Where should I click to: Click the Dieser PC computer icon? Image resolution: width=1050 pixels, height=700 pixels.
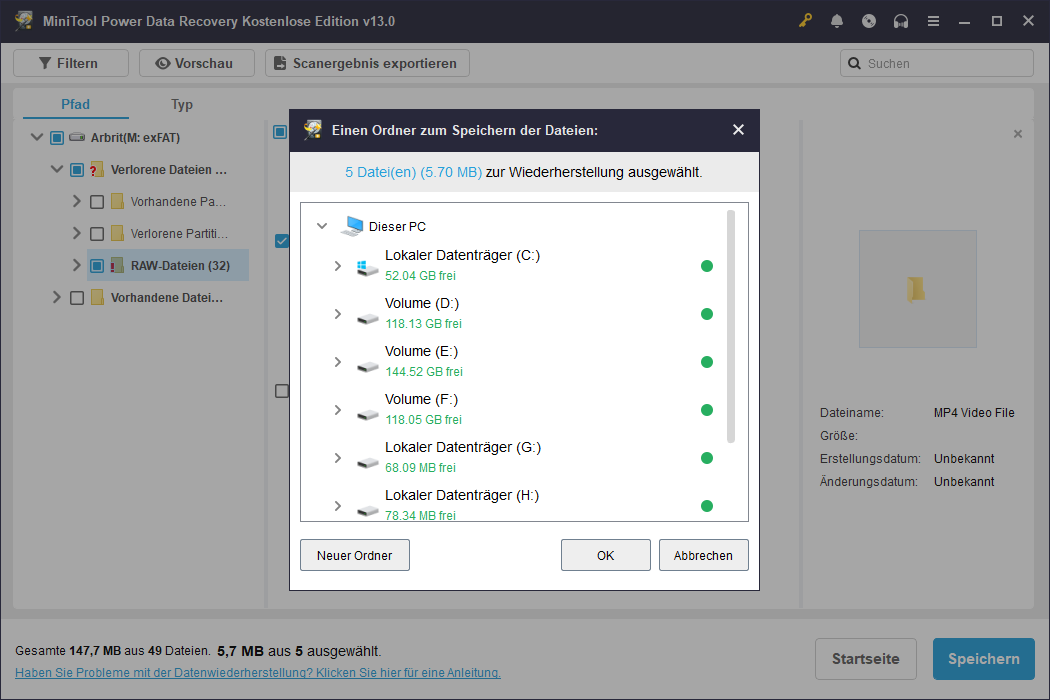click(x=352, y=226)
